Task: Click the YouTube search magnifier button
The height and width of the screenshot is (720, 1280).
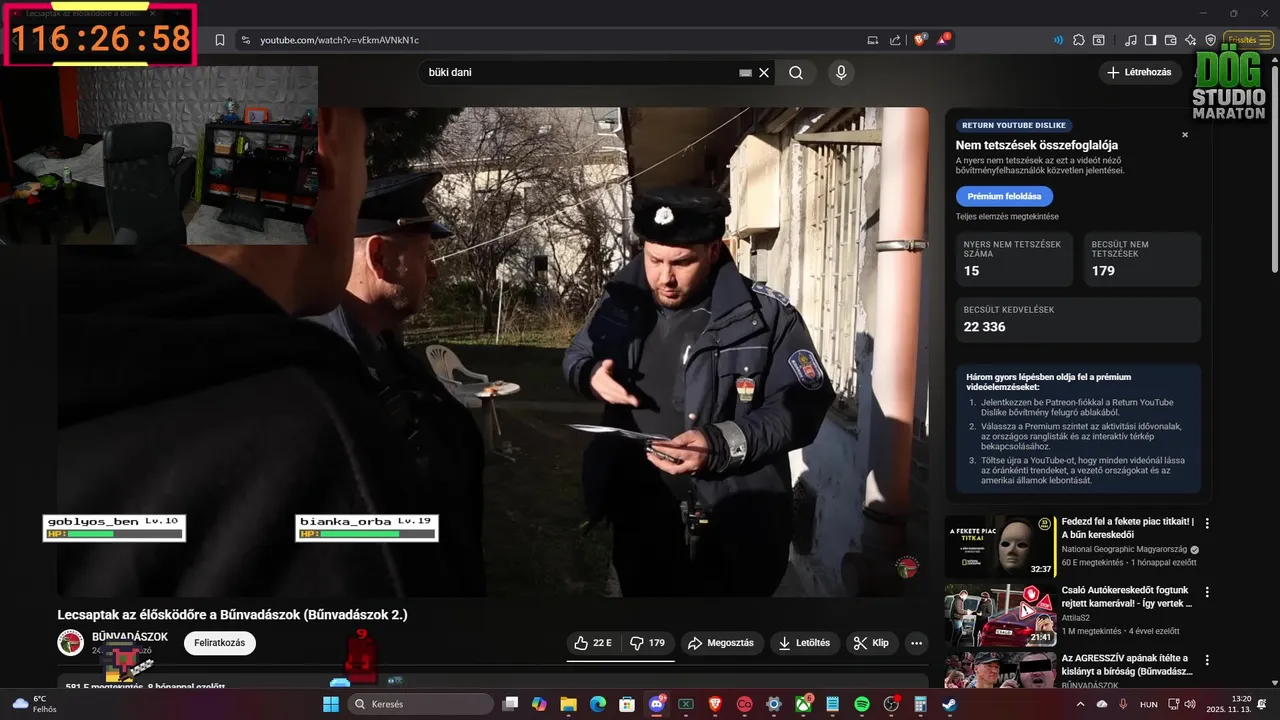Action: click(796, 72)
